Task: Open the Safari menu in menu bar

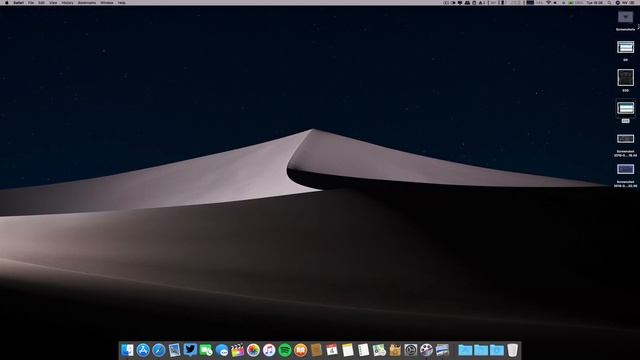Action: pos(18,2)
